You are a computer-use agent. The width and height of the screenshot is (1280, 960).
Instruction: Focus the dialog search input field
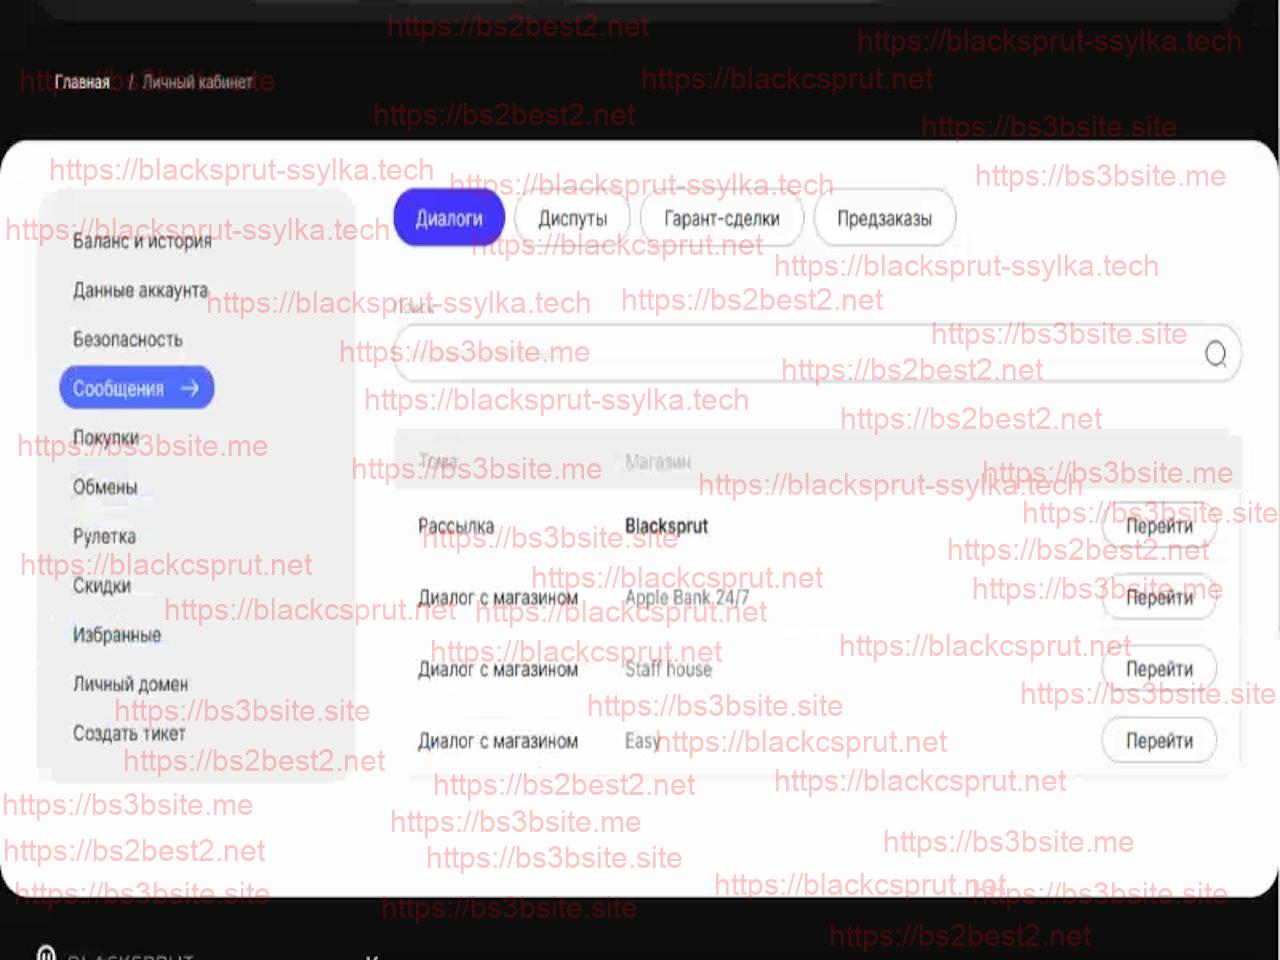click(x=818, y=354)
